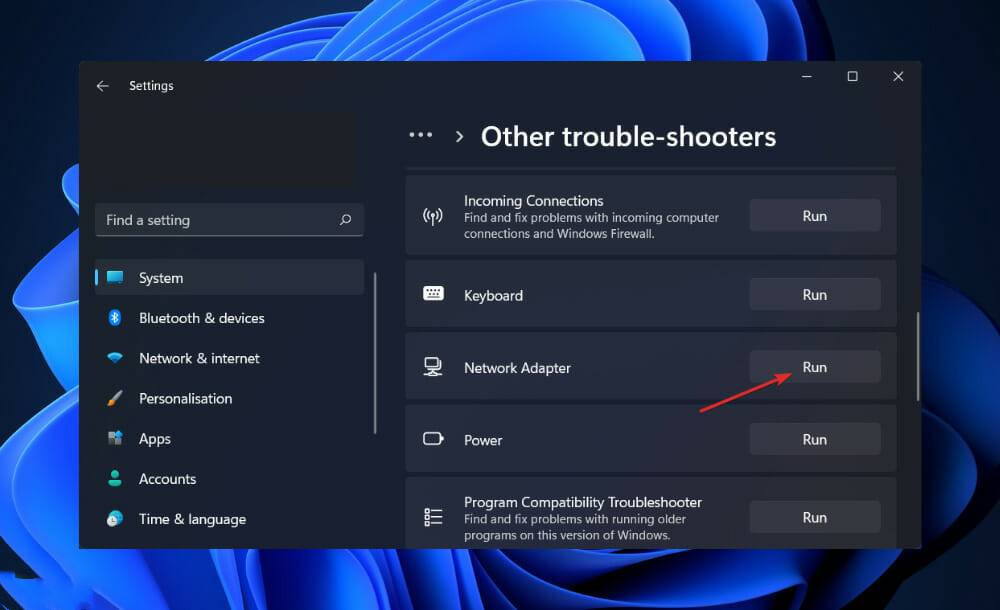Click the Keyboard troubleshooter icon

click(x=433, y=293)
